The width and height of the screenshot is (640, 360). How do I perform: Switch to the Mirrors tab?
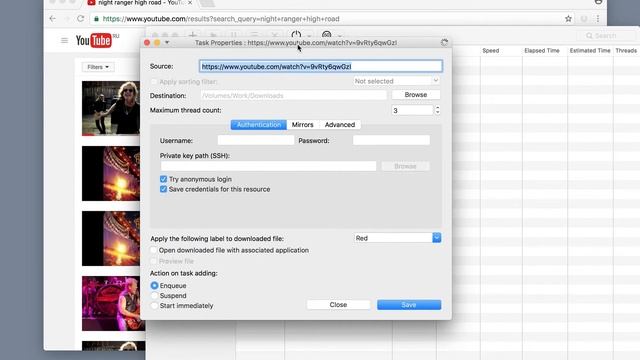(302, 125)
